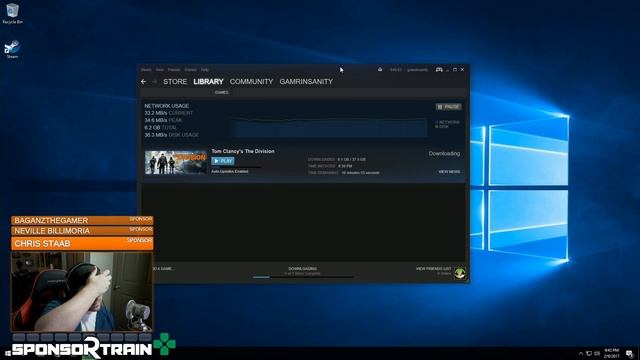This screenshot has width=640, height=360.
Task: Click the Auto-Updates Enabled text
Action: pyautogui.click(x=230, y=171)
